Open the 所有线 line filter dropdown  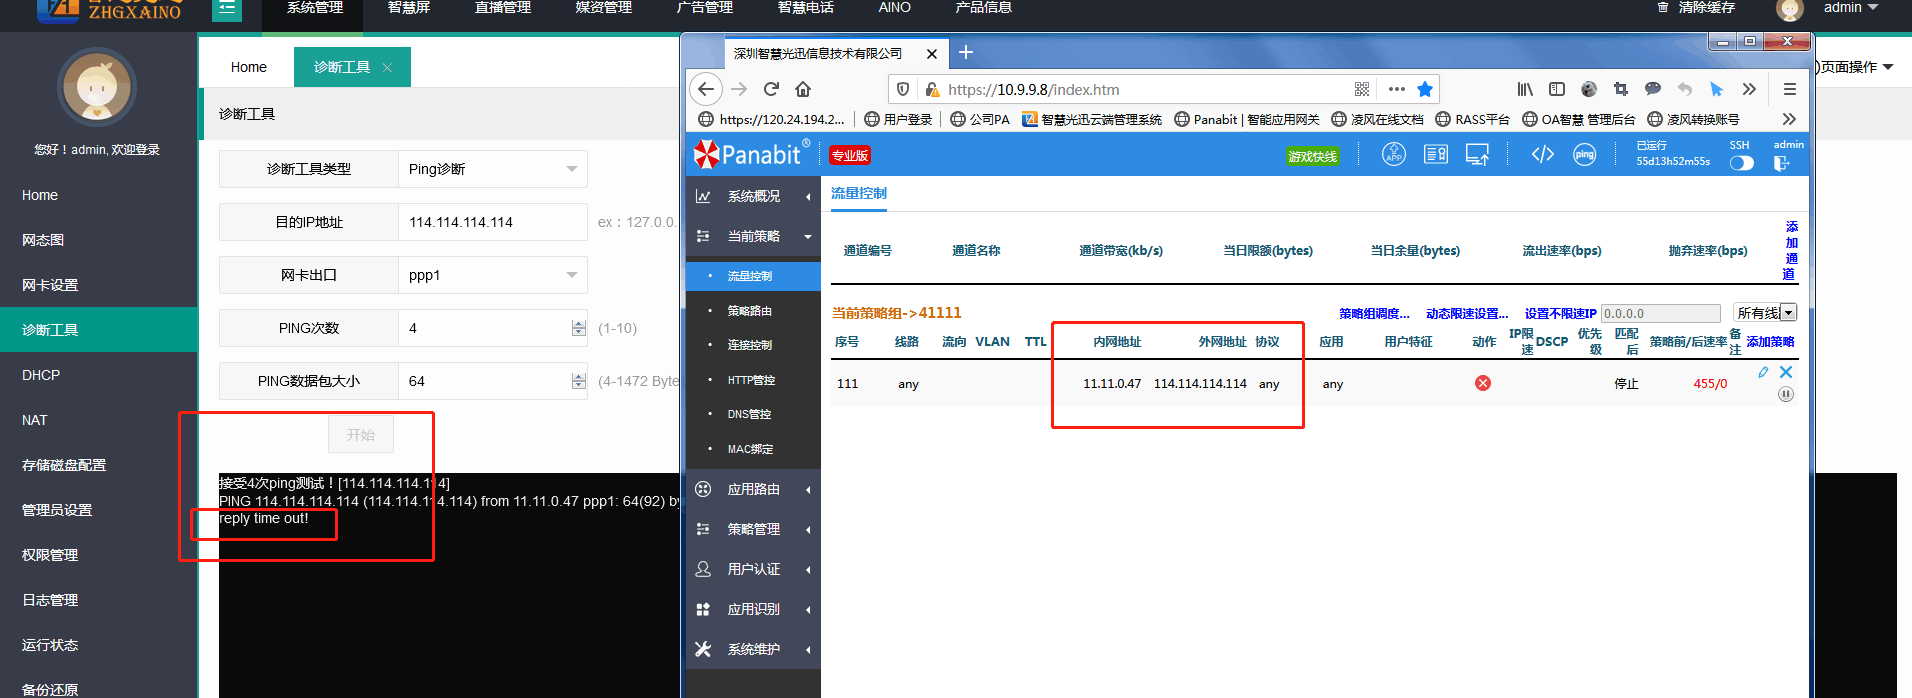point(1765,313)
